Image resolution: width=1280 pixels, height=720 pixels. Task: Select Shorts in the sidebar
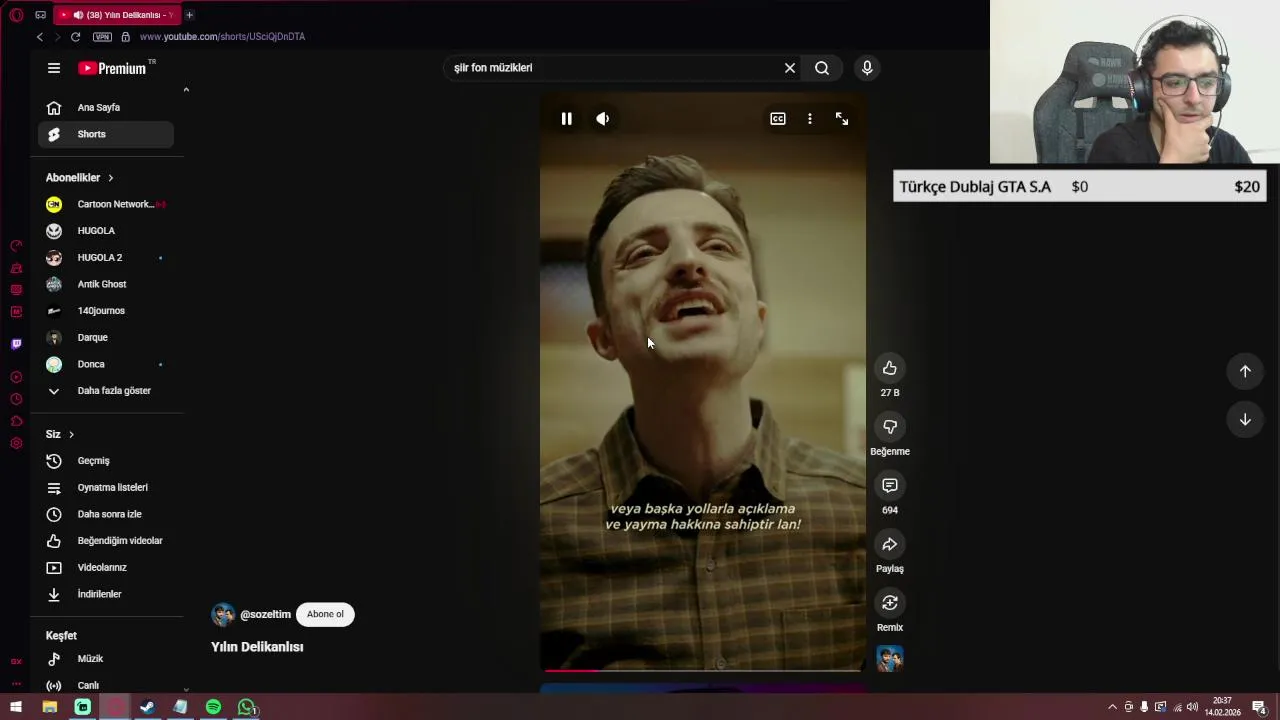(105, 134)
